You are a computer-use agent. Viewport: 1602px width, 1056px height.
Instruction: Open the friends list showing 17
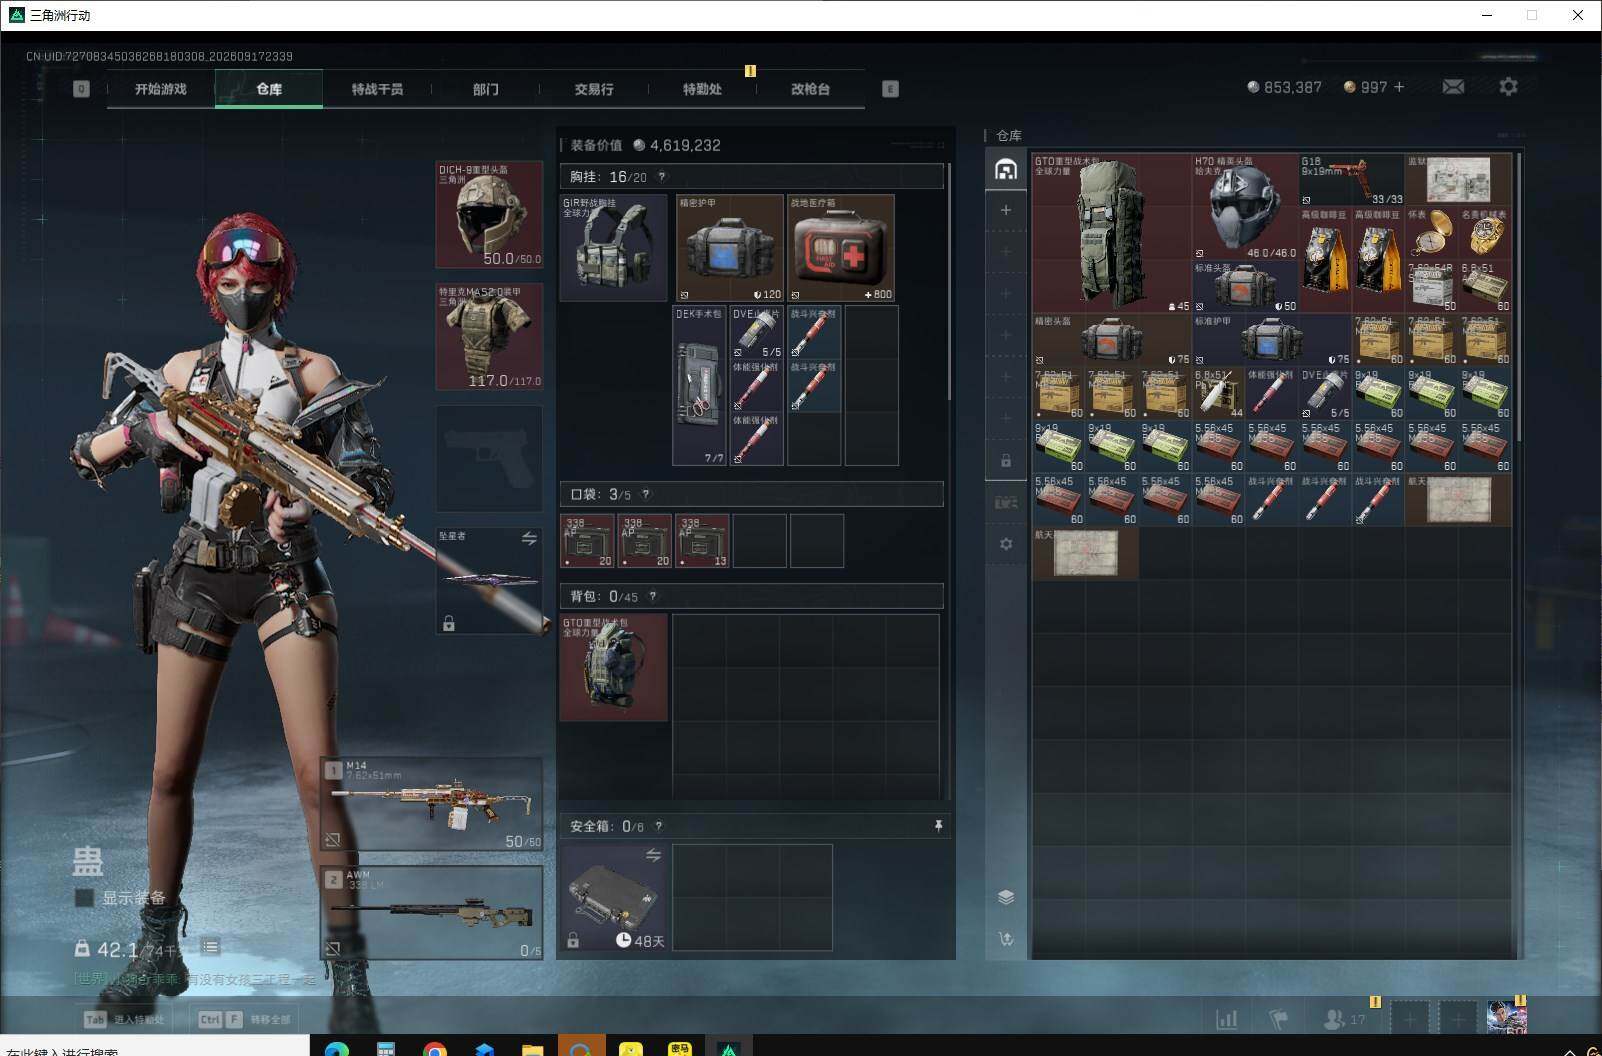pyautogui.click(x=1344, y=1019)
